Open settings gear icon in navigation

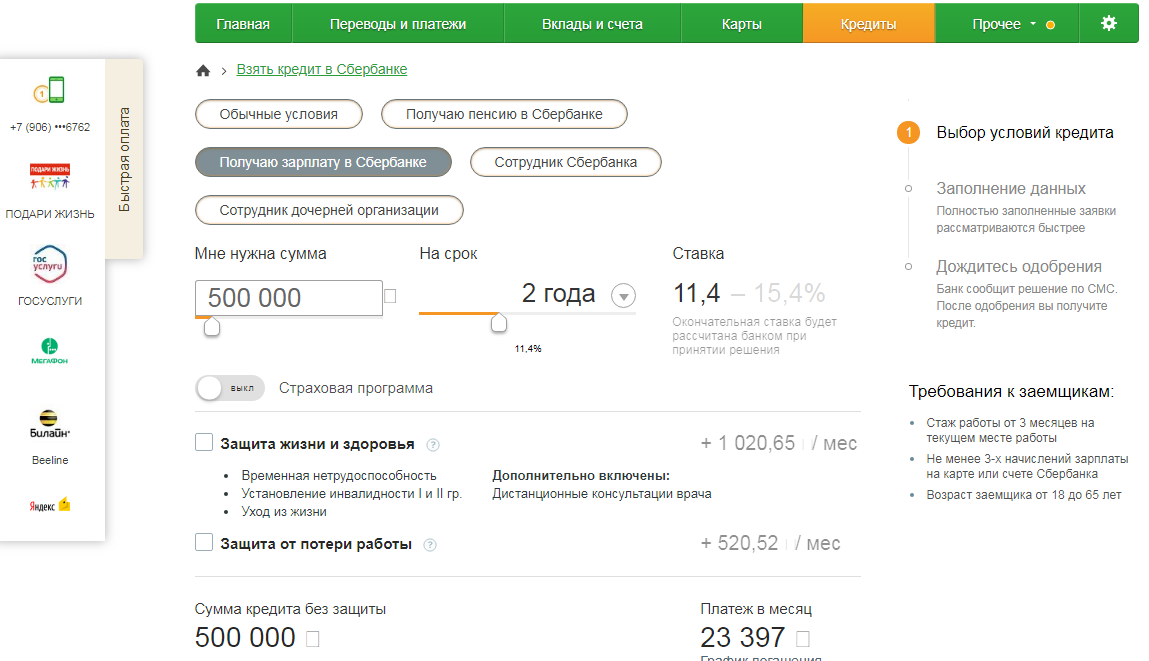pos(1108,24)
